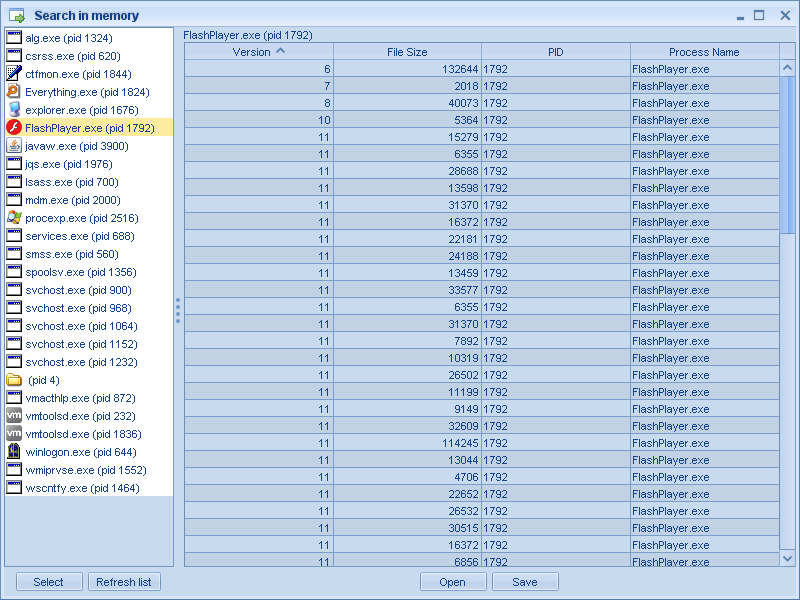This screenshot has width=800, height=600.
Task: Select the row with file size 30515
Action: point(482,528)
